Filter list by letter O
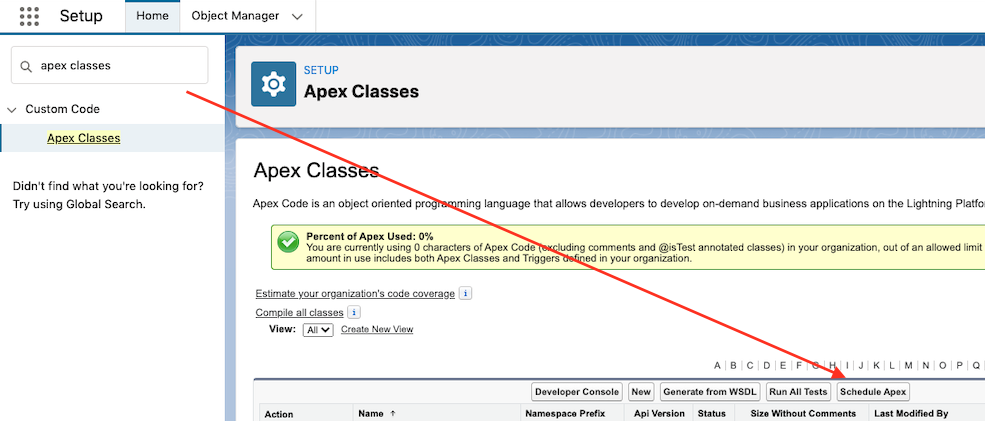985x421 pixels. [943, 365]
